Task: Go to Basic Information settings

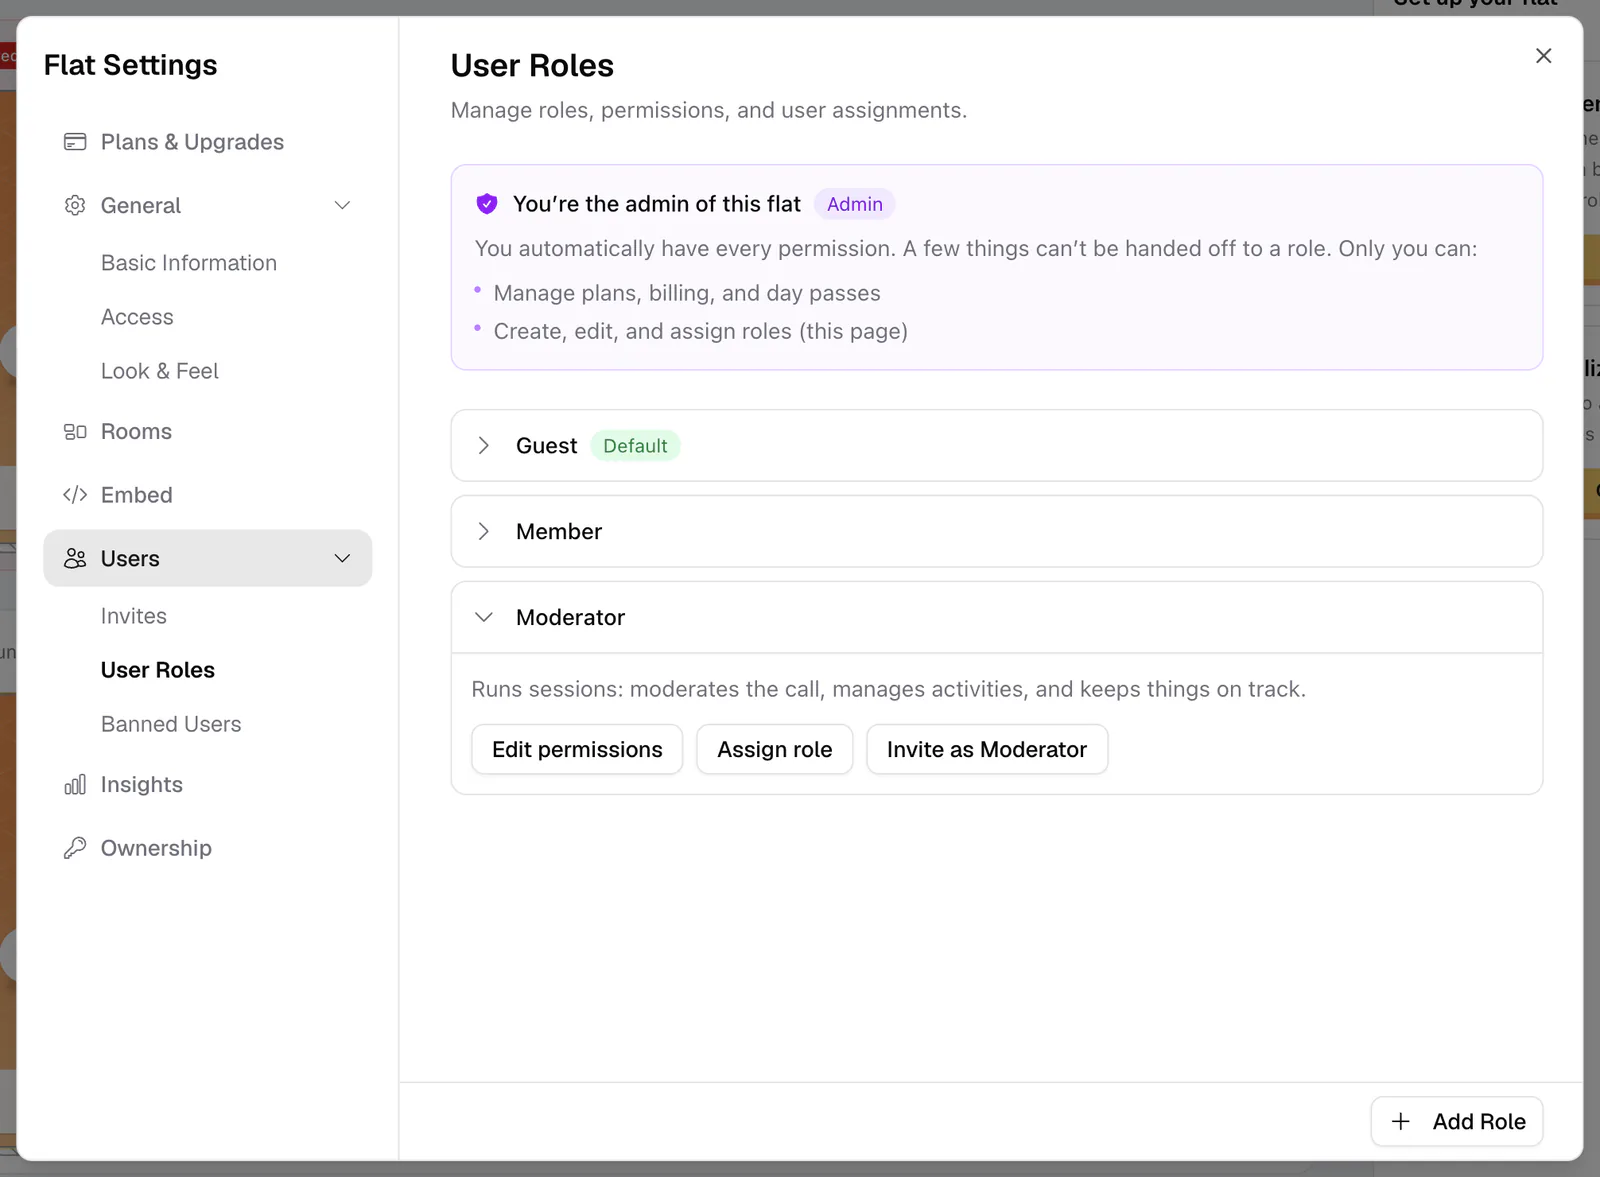Action: point(189,263)
